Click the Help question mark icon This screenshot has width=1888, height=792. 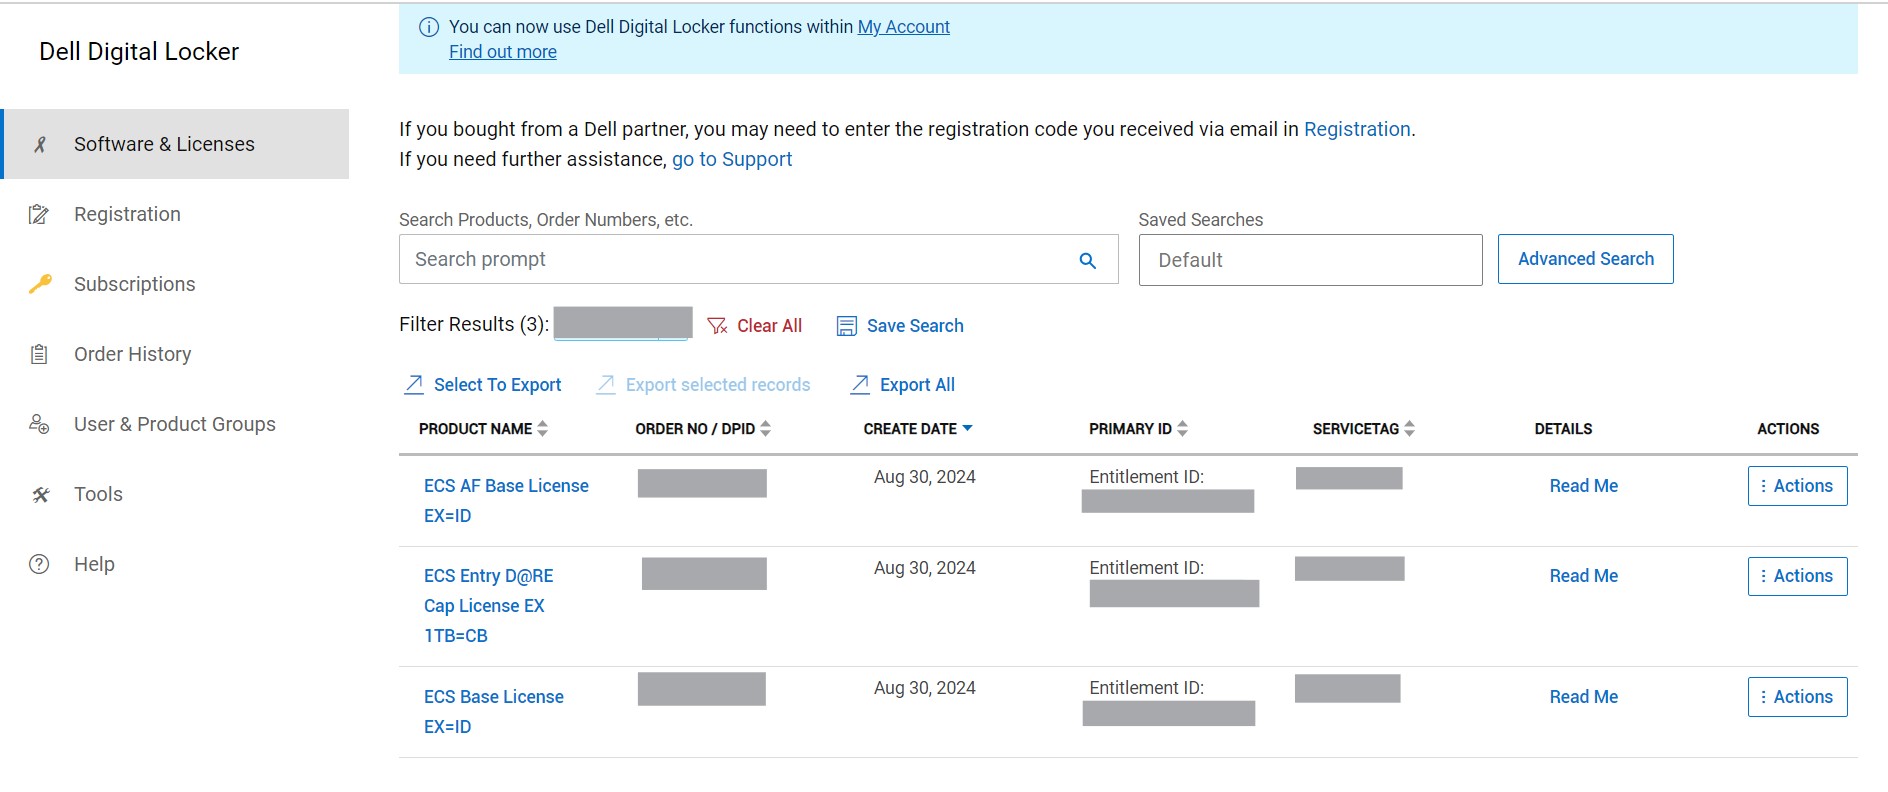[x=39, y=564]
